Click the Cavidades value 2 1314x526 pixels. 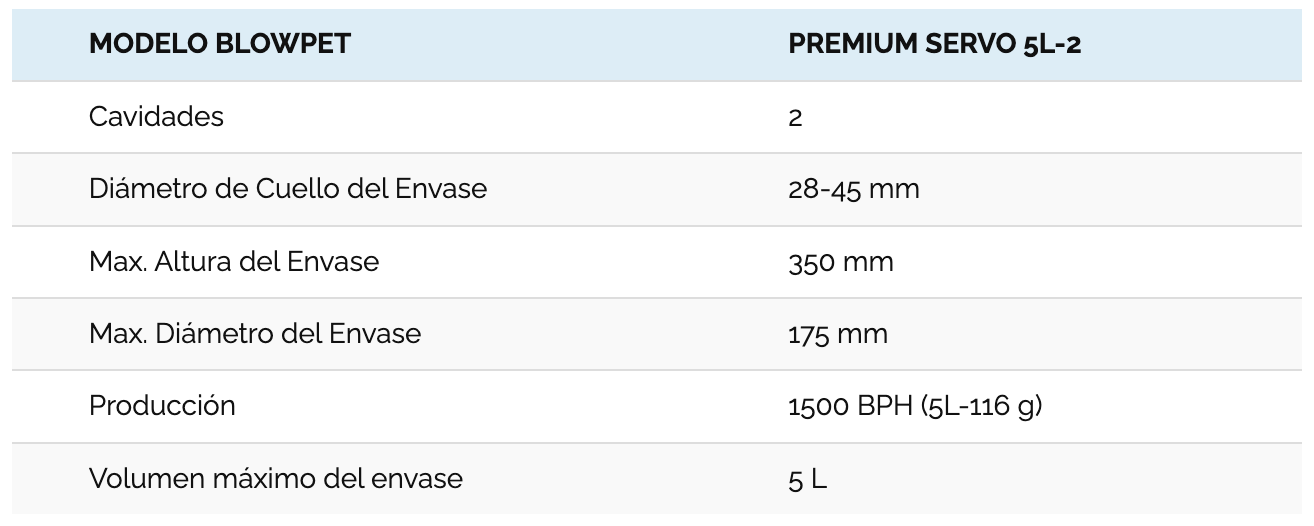795,118
